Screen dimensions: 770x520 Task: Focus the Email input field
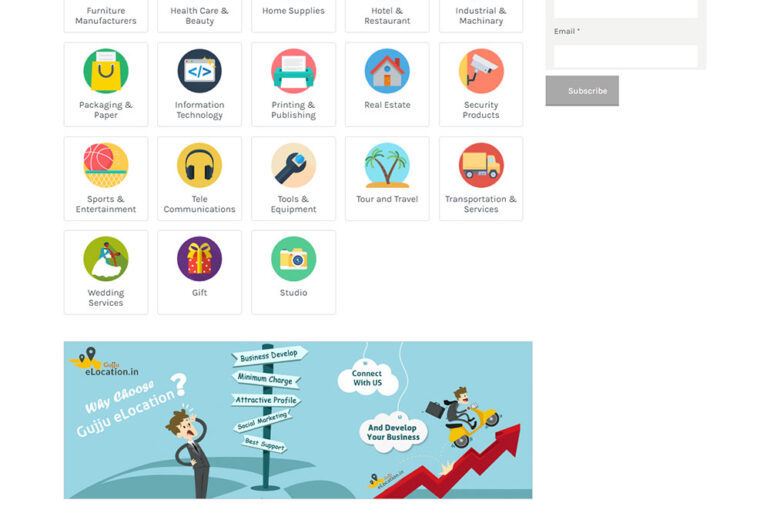626,56
